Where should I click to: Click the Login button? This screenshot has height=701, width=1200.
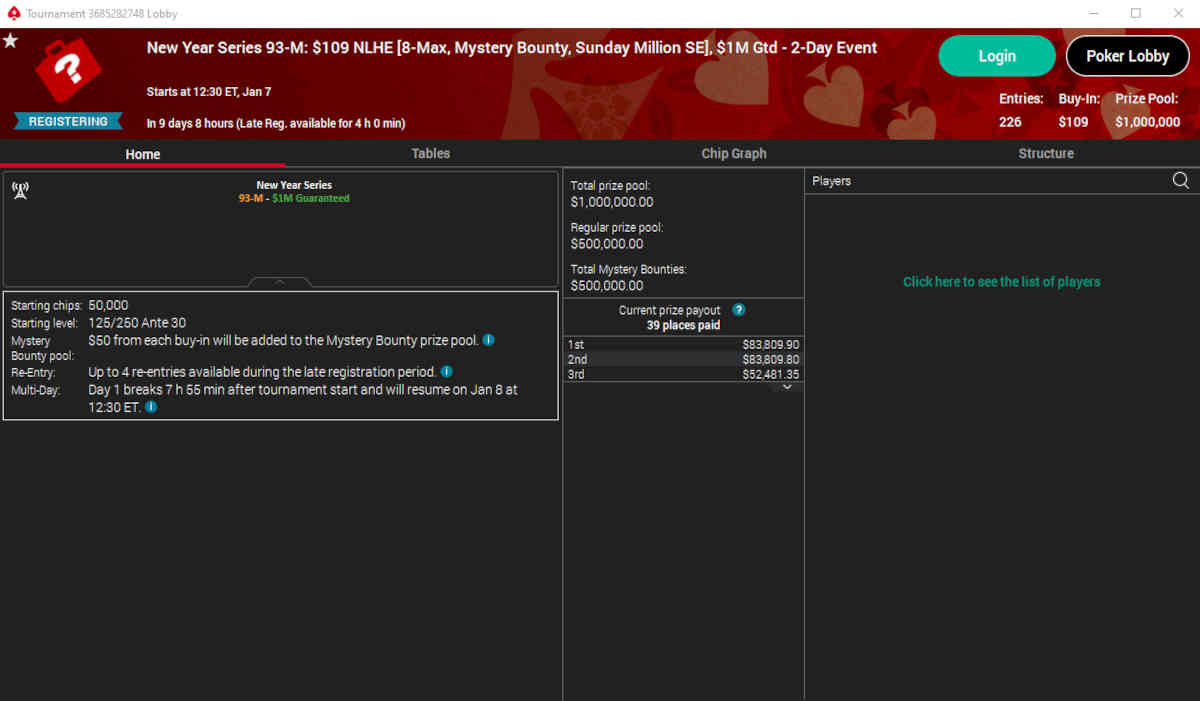pyautogui.click(x=997, y=56)
